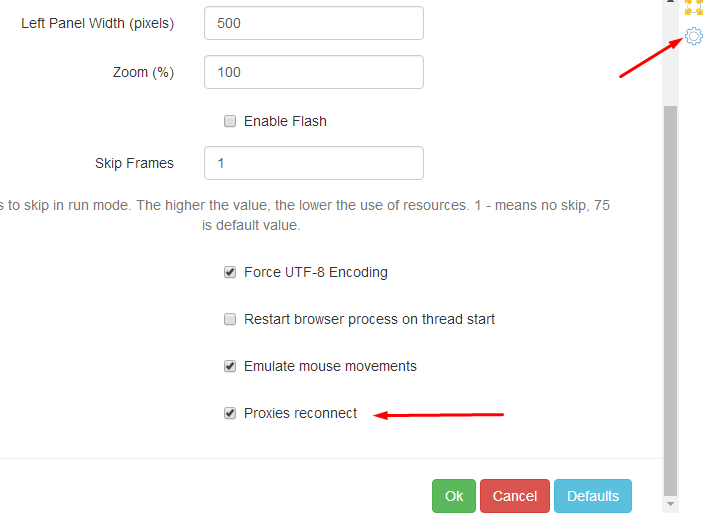Reset settings with the Defaults button

(x=593, y=496)
